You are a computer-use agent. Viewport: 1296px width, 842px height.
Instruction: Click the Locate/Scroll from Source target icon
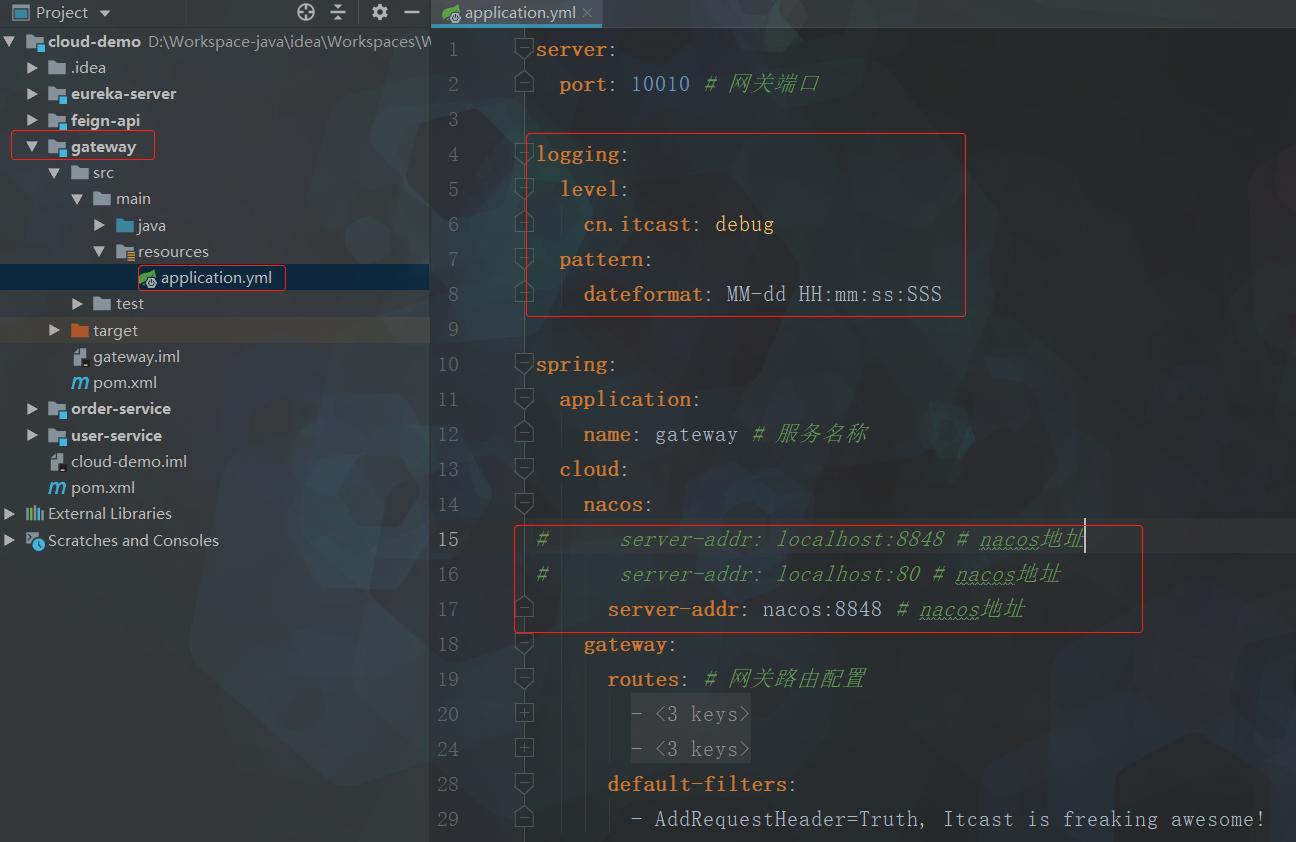(x=306, y=12)
